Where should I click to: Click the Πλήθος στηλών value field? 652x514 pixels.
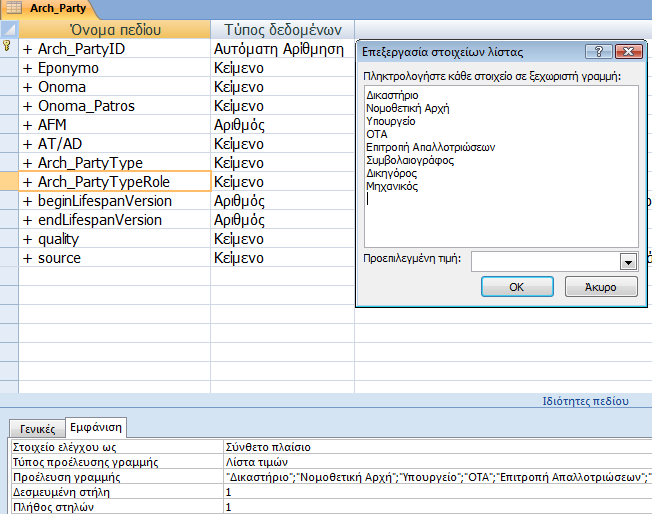click(437, 507)
